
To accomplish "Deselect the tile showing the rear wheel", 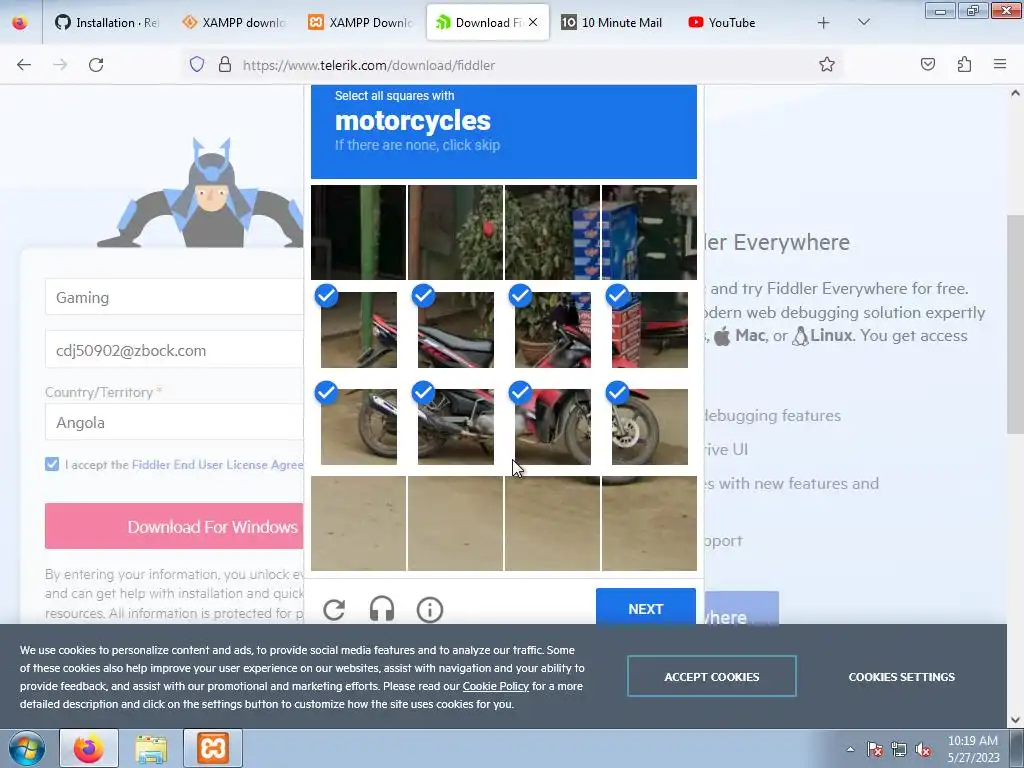I will point(359,426).
